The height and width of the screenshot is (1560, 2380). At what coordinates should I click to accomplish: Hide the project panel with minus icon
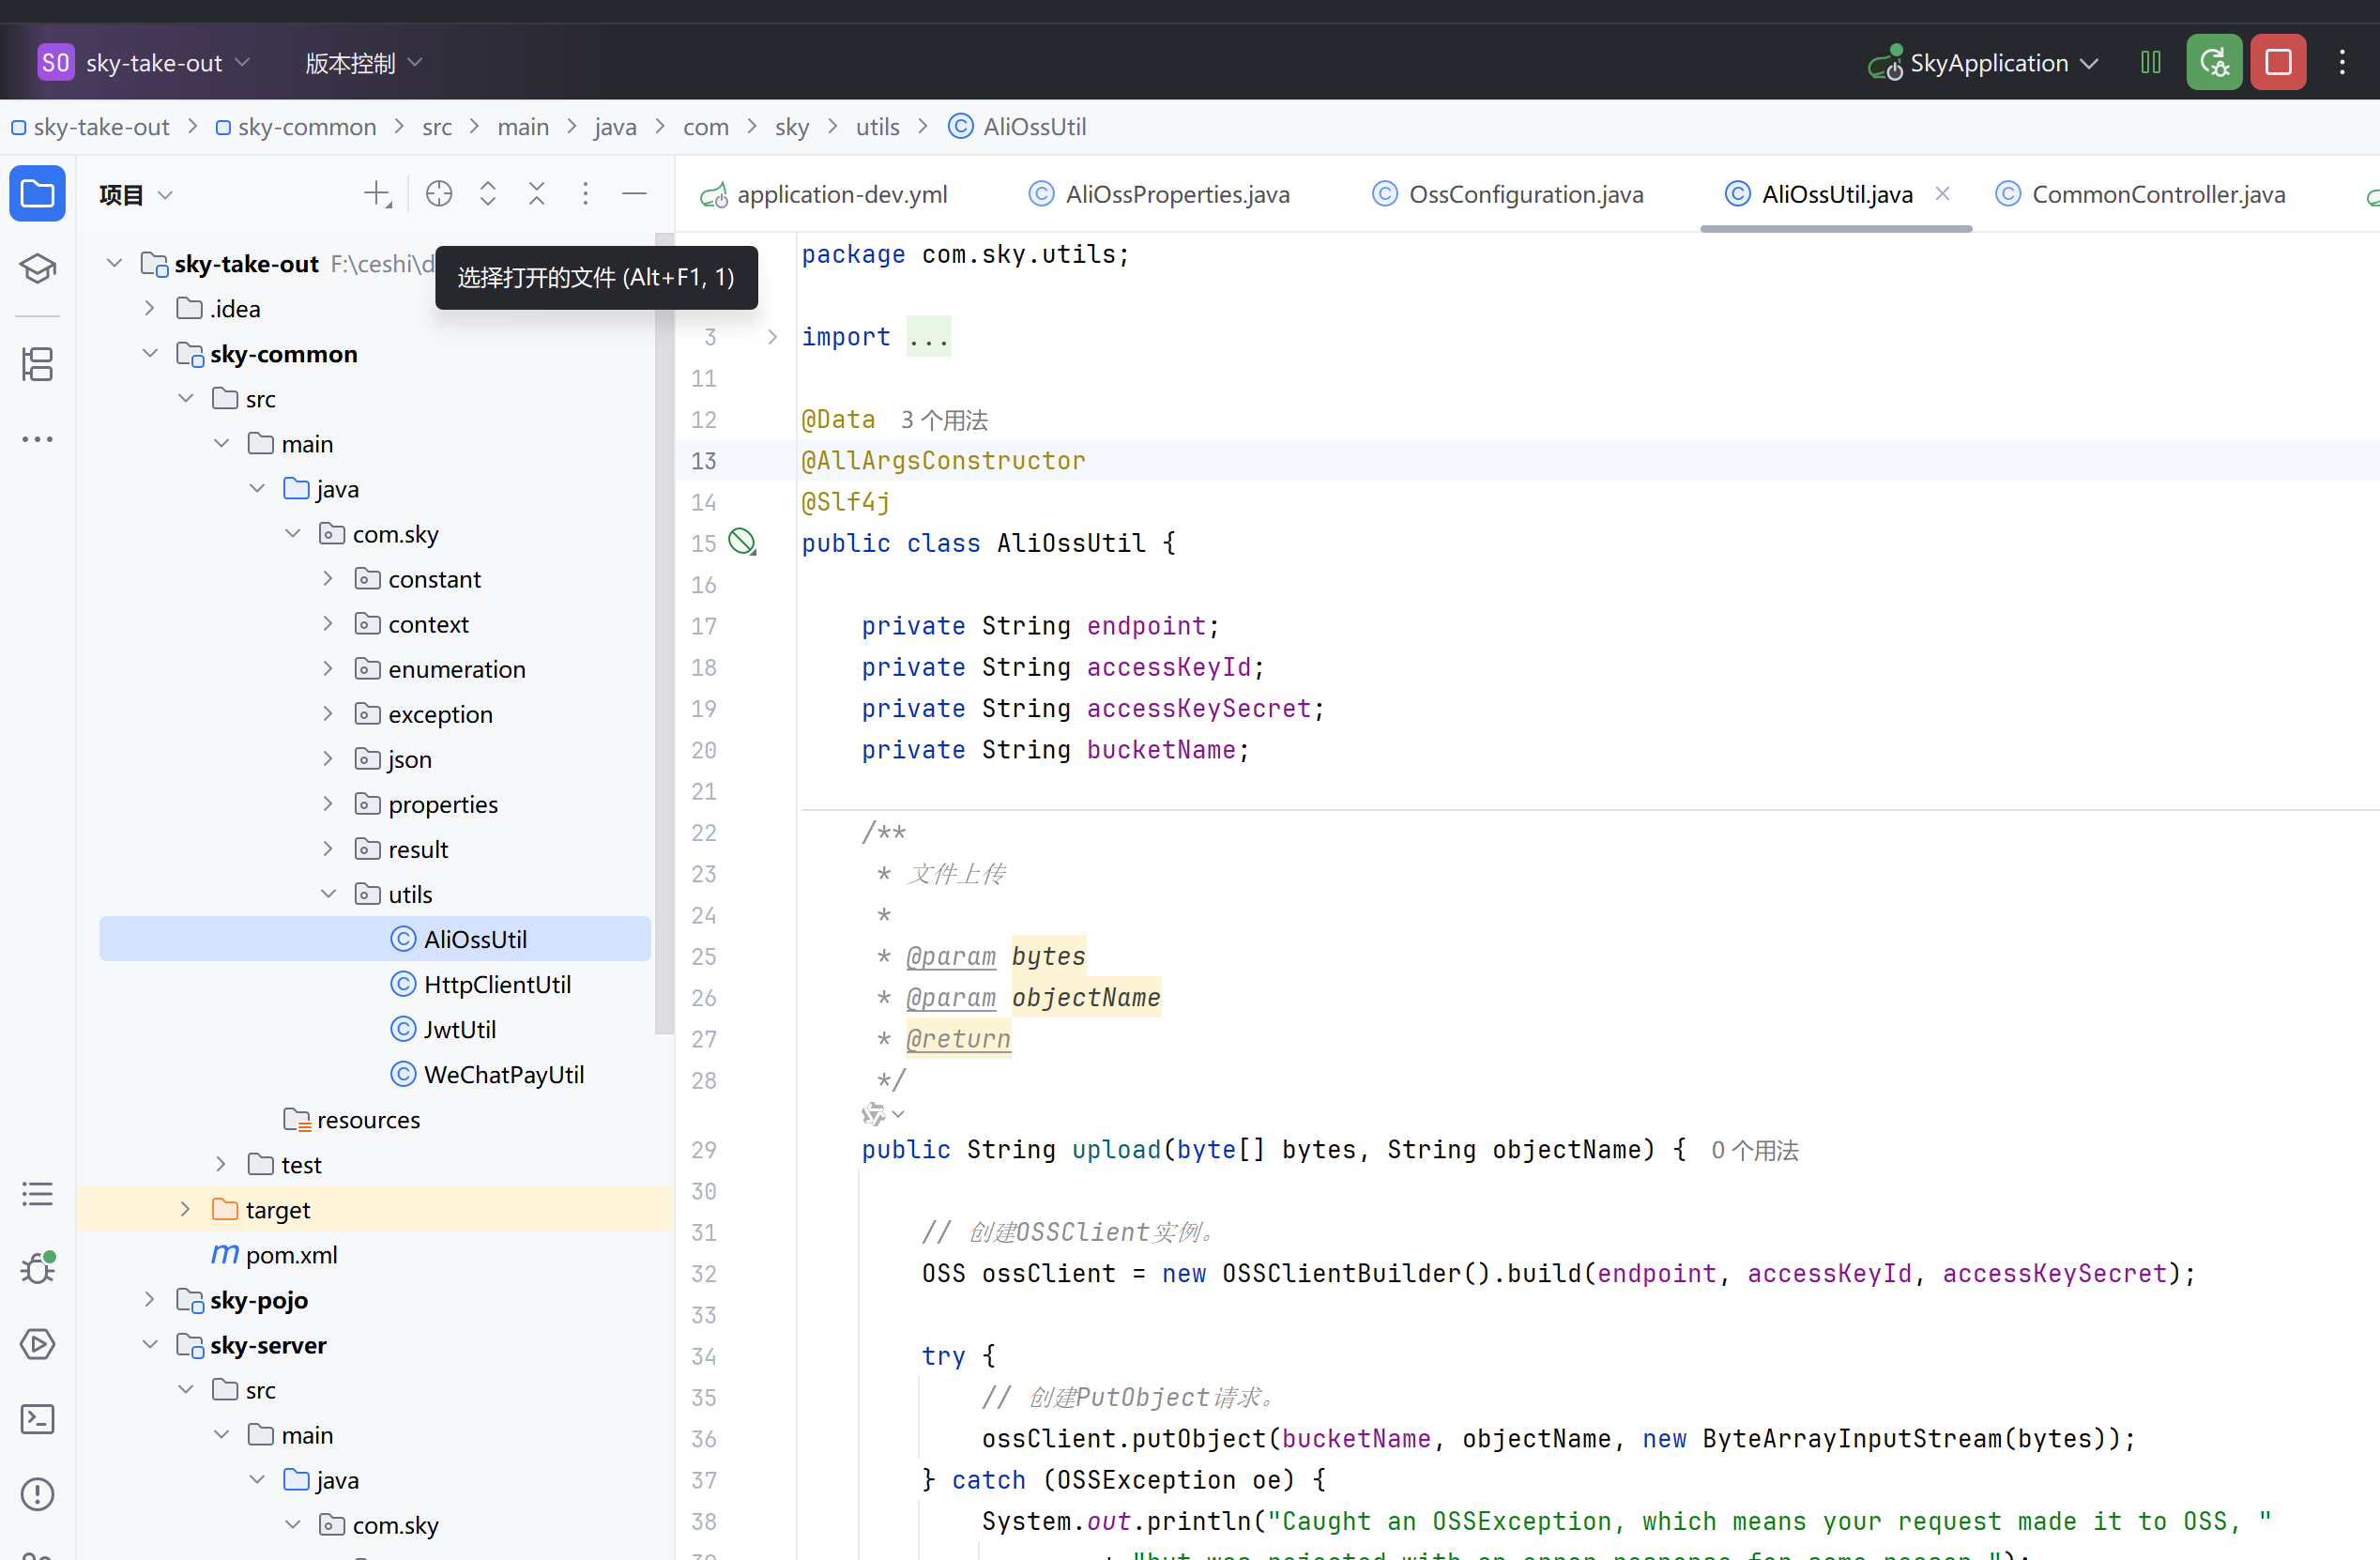click(x=634, y=194)
